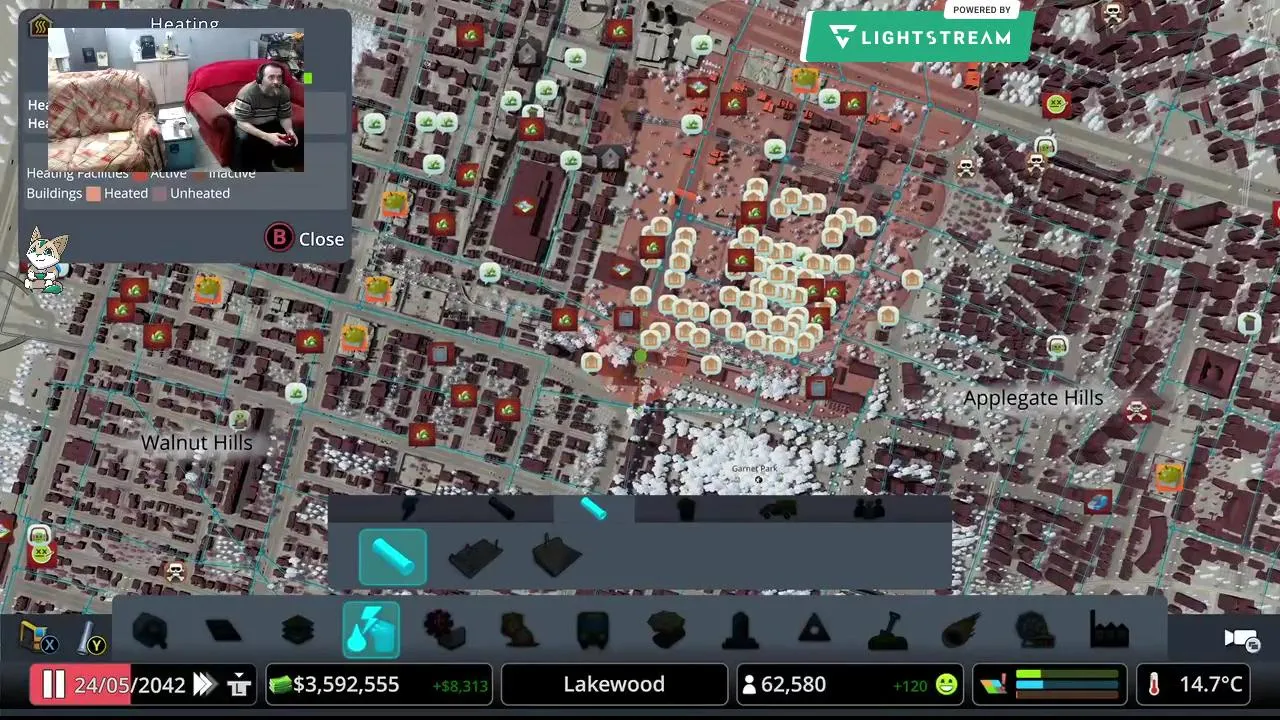The image size is (1280, 720).
Task: Activate the bulldozer tool
Action: 38,637
